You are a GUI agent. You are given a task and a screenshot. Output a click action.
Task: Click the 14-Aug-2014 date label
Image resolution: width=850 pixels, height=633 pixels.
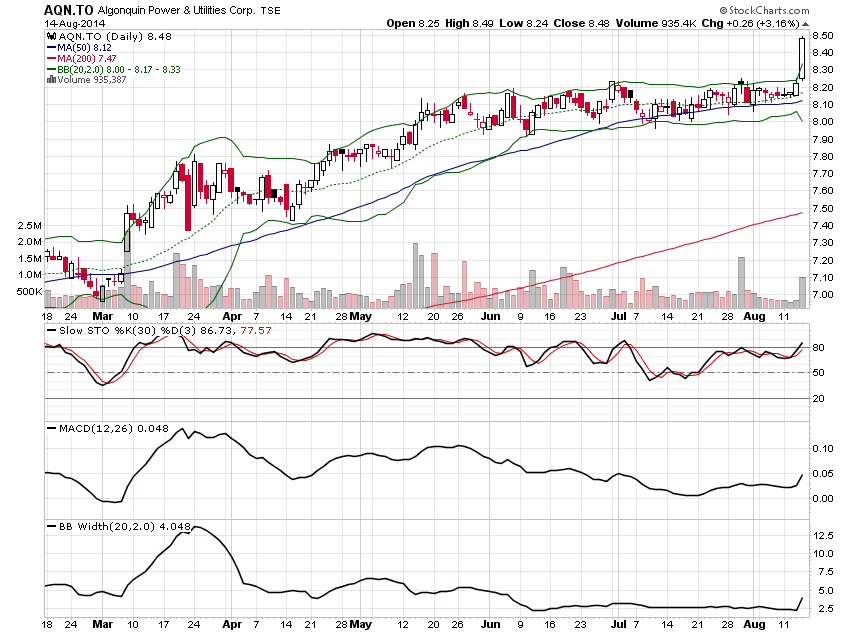75,24
